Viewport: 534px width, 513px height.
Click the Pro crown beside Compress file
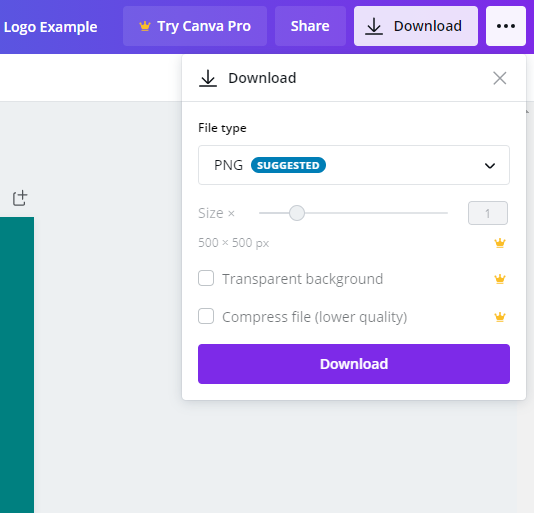(500, 317)
